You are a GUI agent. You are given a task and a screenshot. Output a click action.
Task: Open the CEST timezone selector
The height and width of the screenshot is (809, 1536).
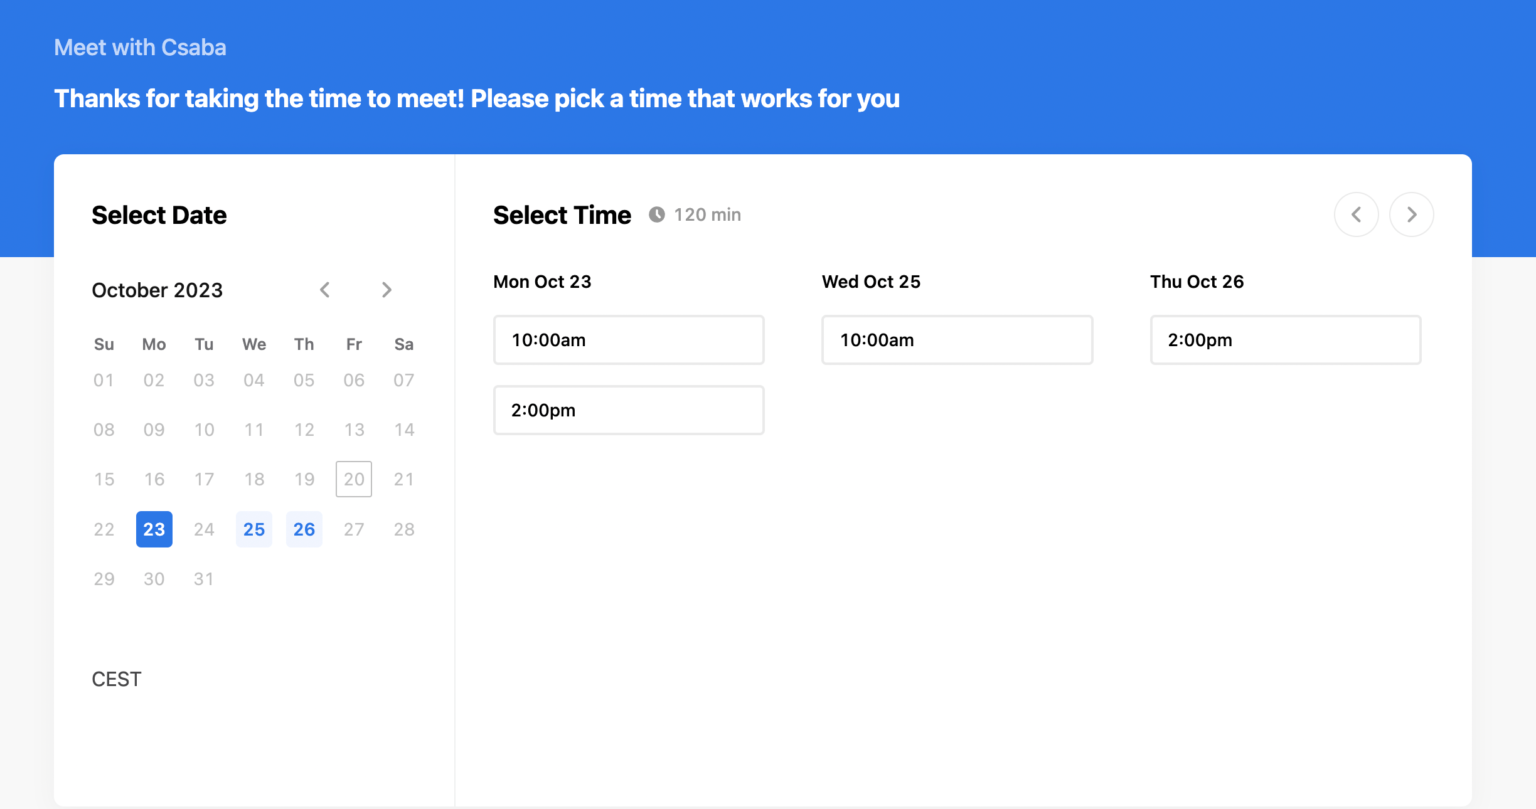coord(117,679)
